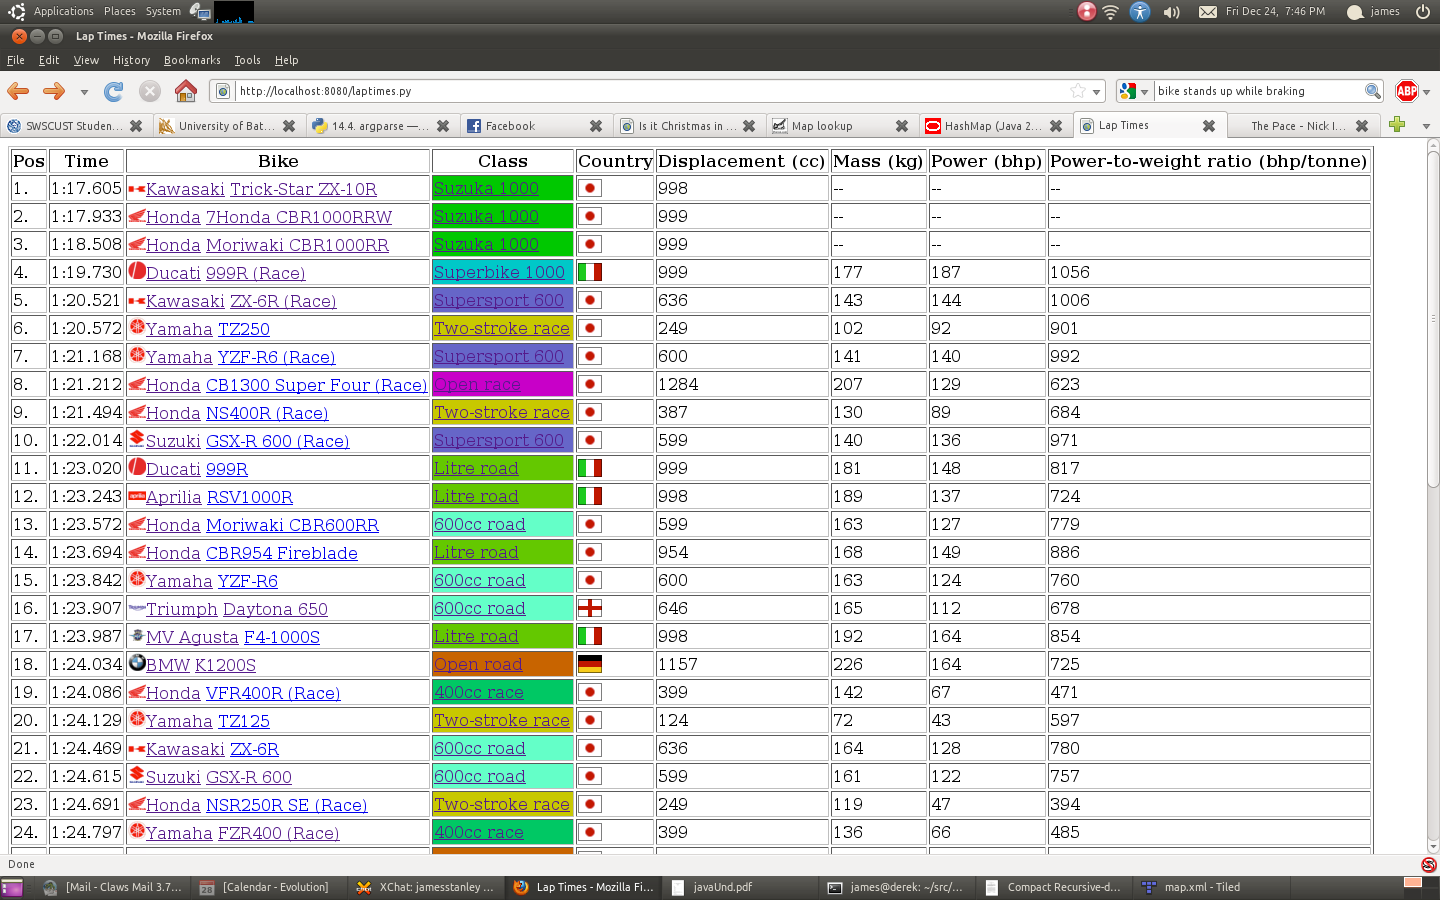The height and width of the screenshot is (900, 1440).
Task: Click the URL address bar field
Action: tap(650, 91)
